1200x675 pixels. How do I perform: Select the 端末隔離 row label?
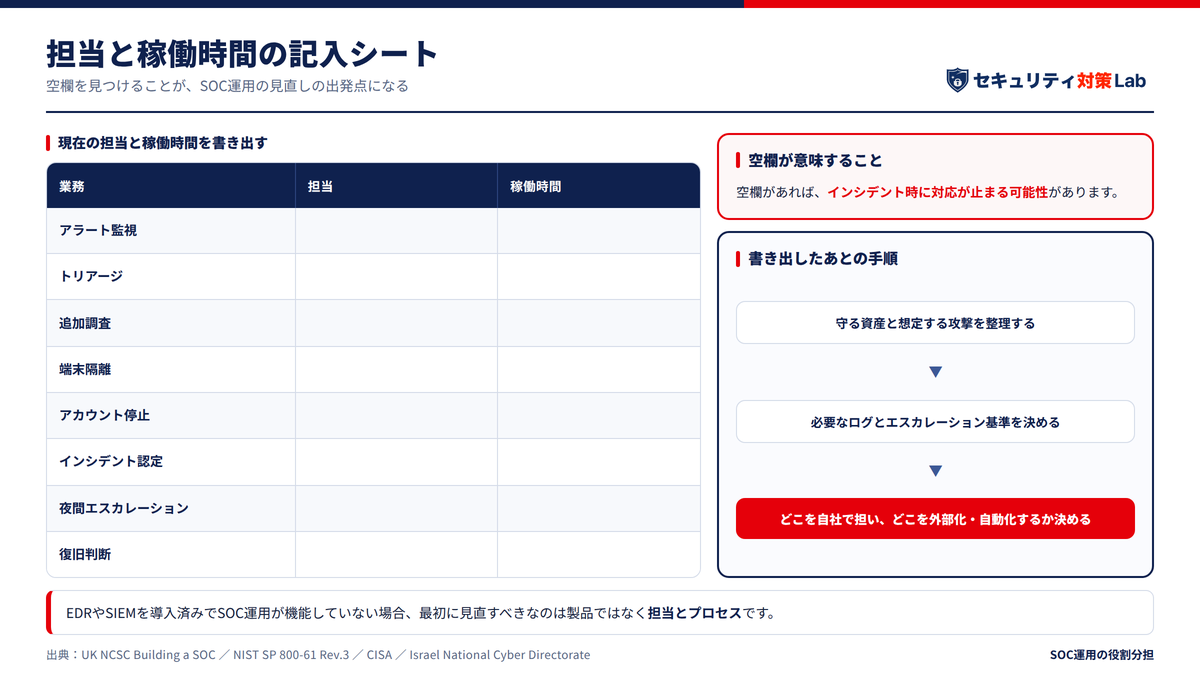pos(85,369)
